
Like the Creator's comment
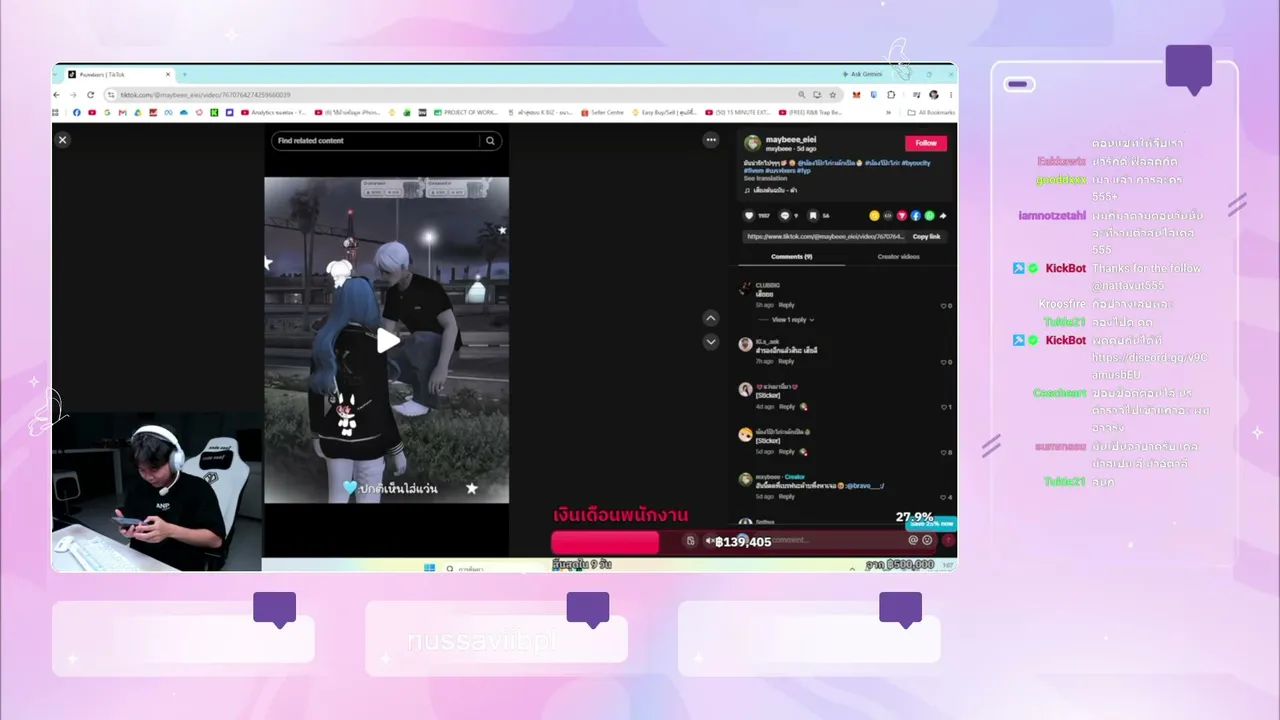[x=943, y=497]
